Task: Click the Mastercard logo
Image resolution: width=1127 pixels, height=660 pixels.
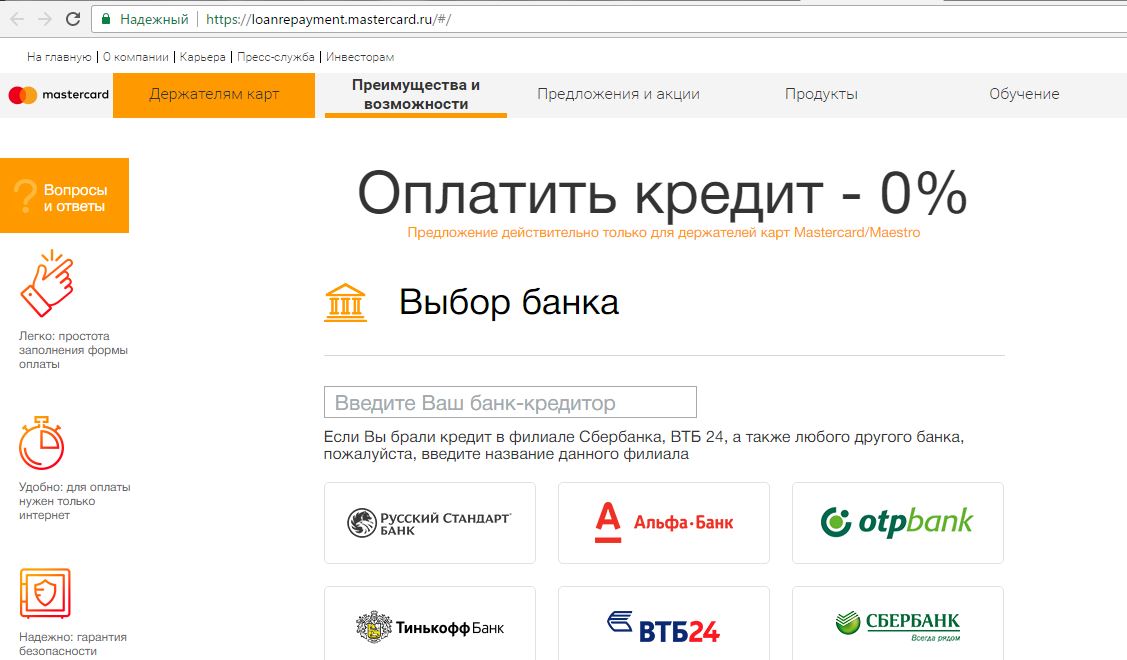Action: [58, 94]
